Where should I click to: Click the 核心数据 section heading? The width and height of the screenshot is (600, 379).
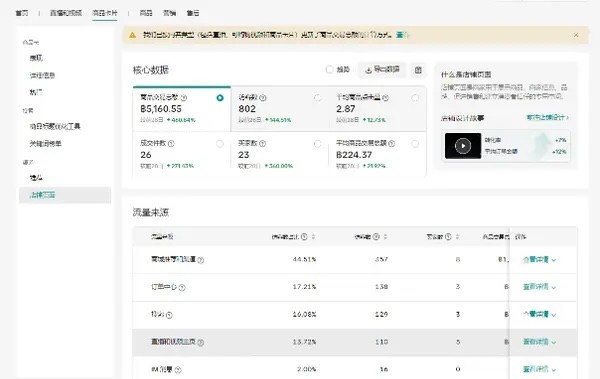click(x=151, y=70)
